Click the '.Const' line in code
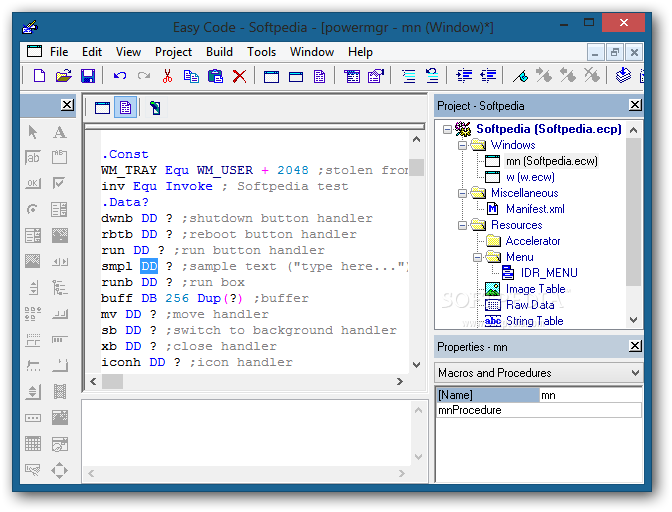The width and height of the screenshot is (672, 512). 125,154
